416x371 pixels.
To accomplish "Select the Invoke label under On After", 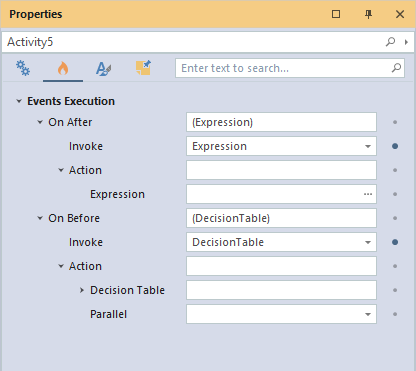I will [86, 146].
